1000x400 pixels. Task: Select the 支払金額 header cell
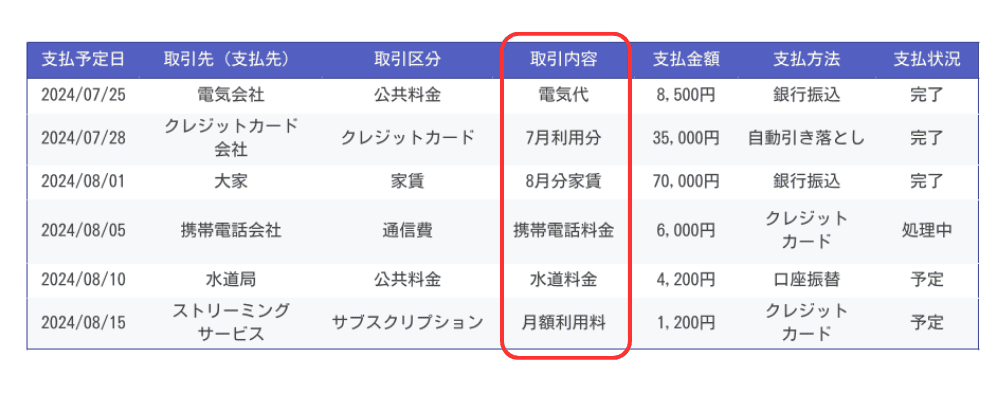tap(686, 60)
